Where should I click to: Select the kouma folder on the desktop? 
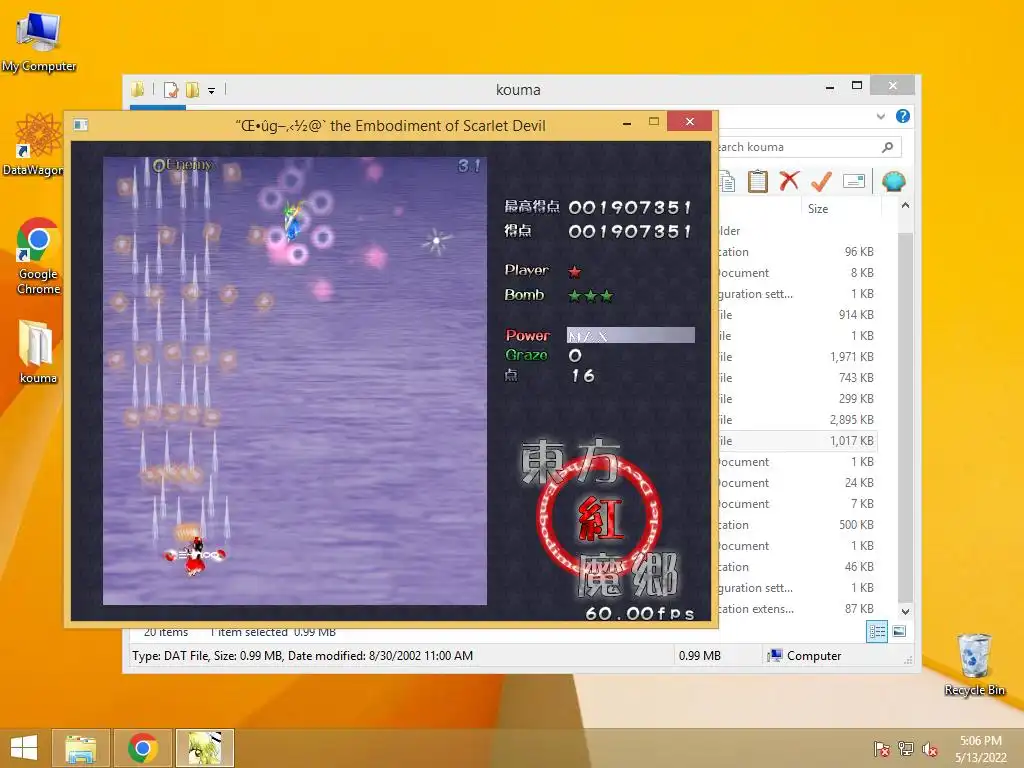pos(37,352)
